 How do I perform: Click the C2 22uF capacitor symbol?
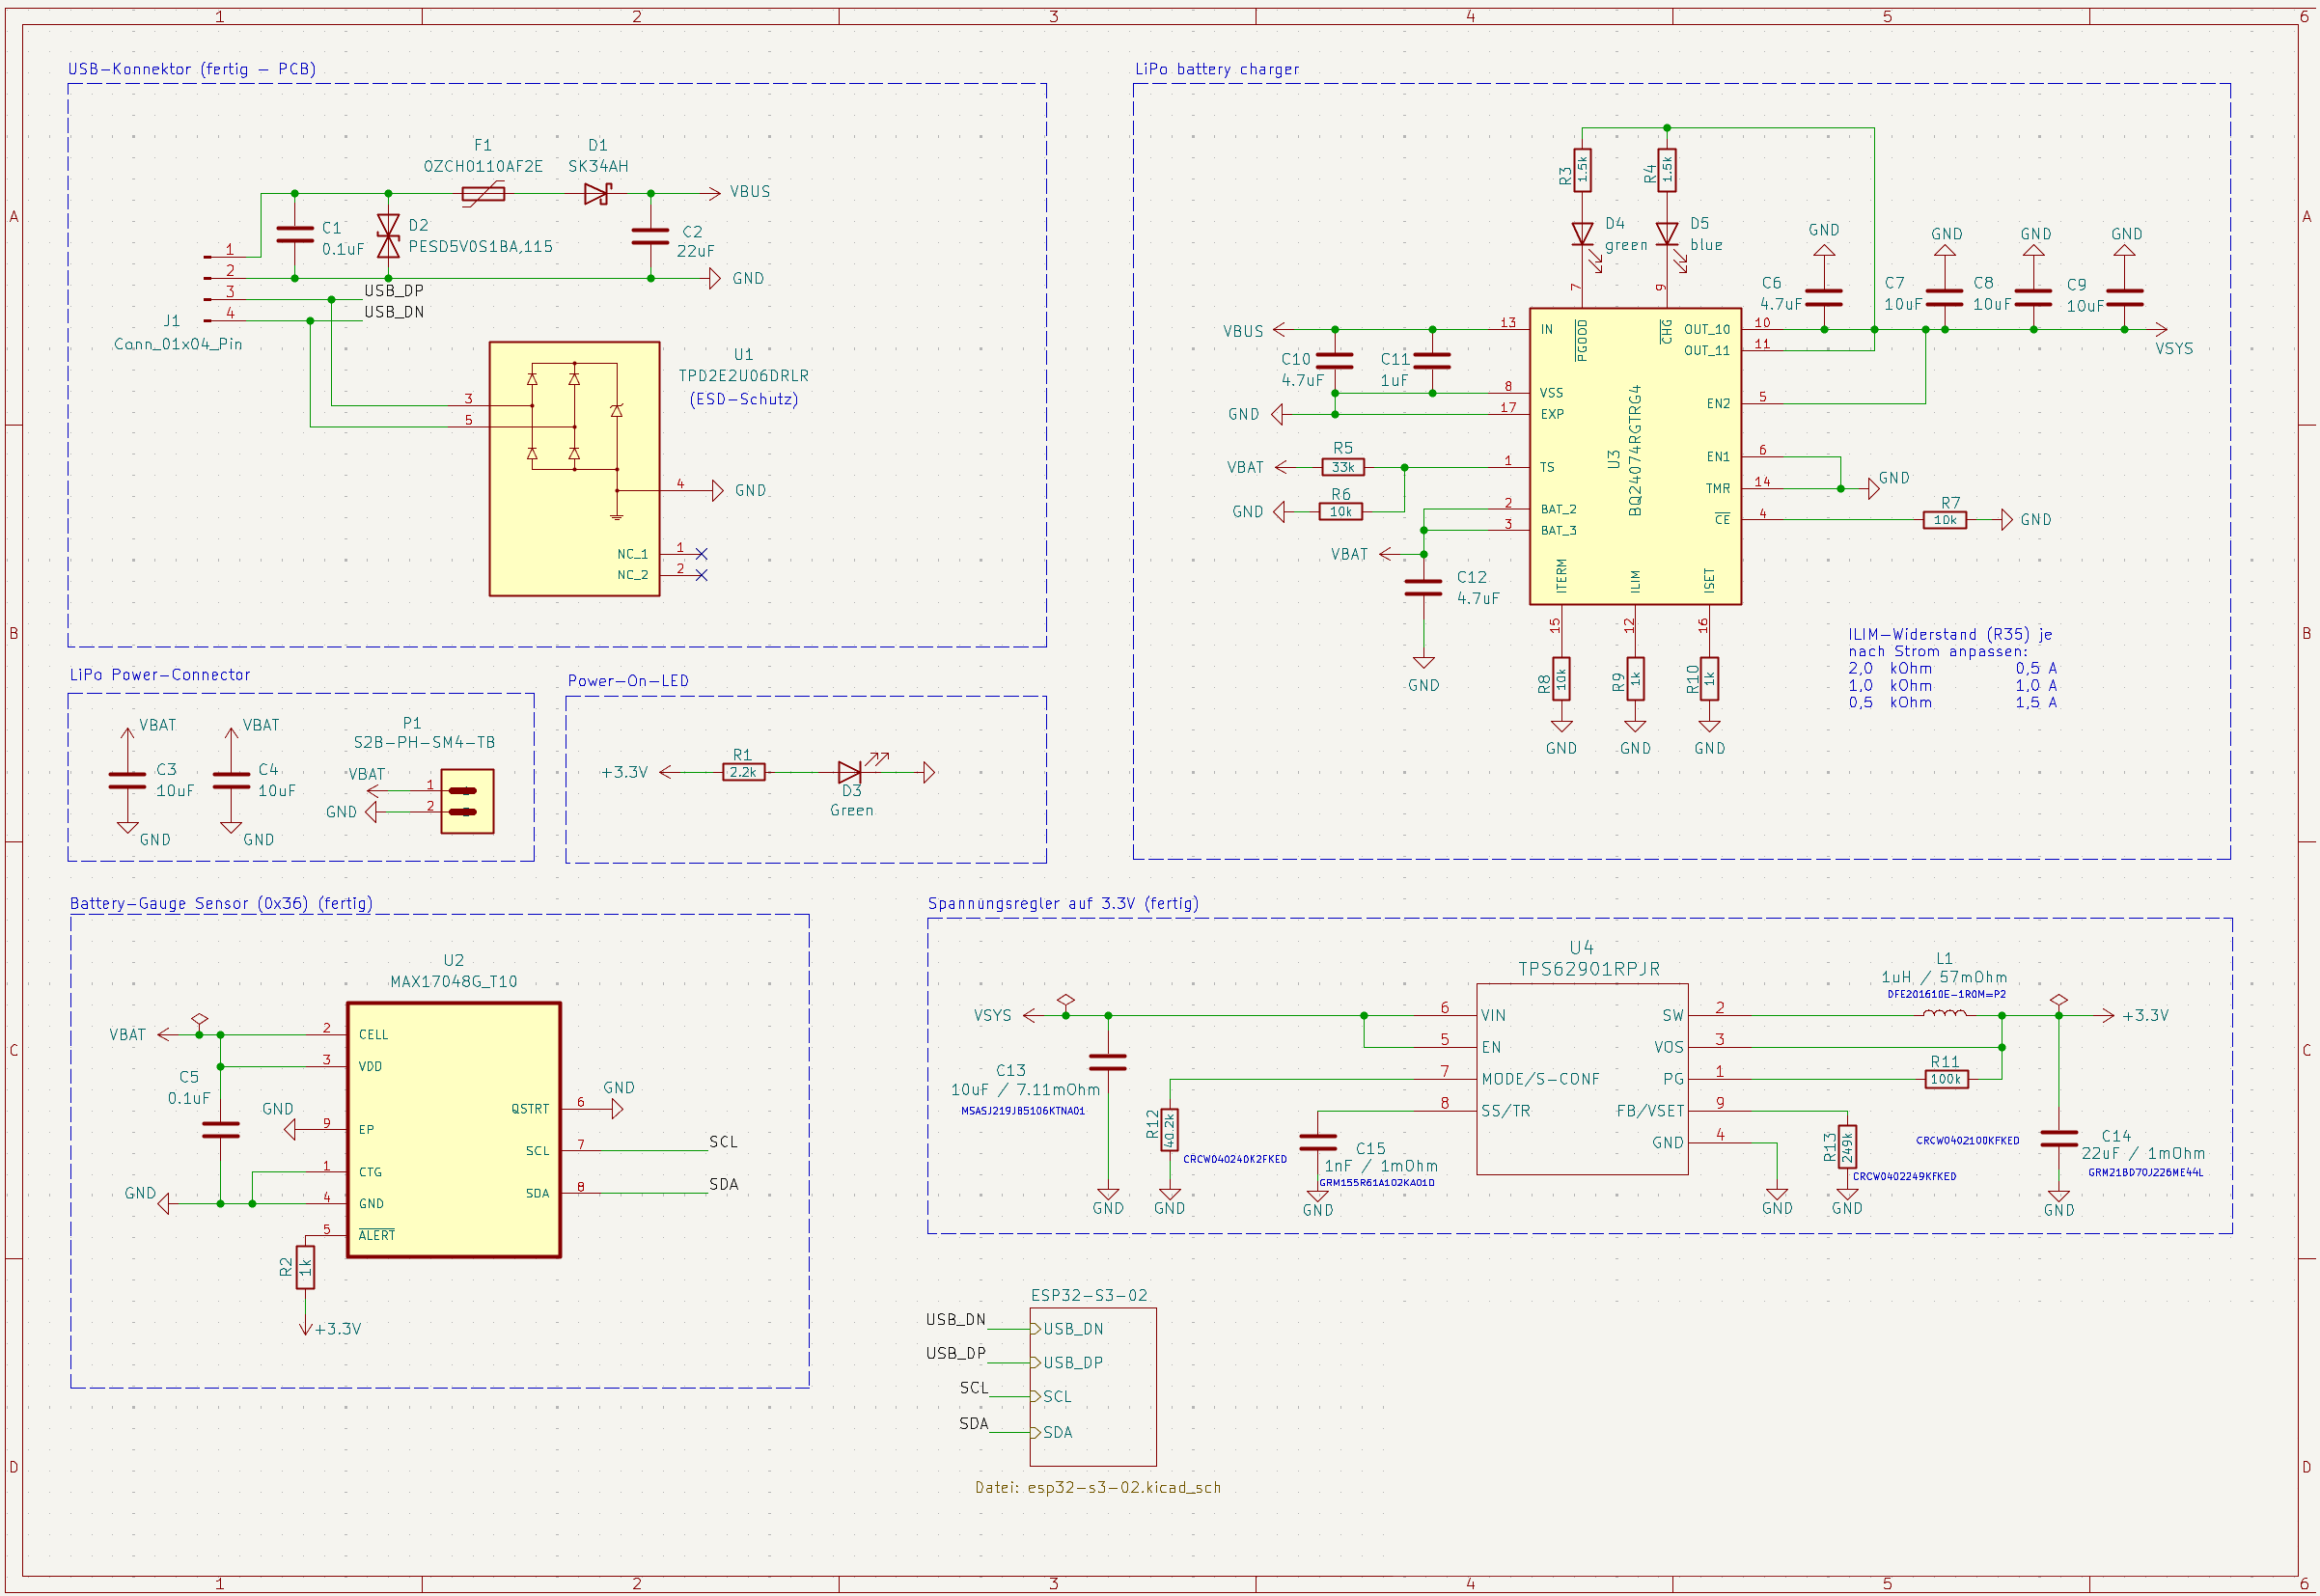point(651,237)
